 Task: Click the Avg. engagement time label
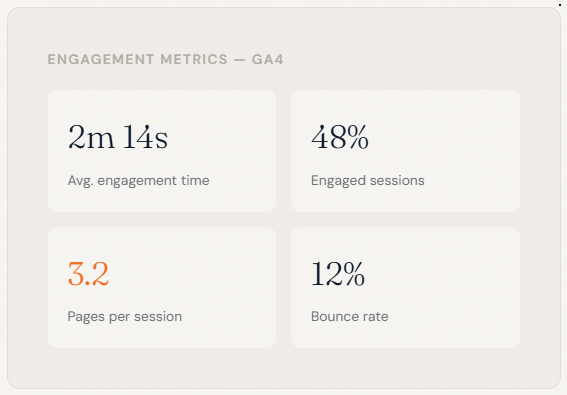click(x=138, y=180)
